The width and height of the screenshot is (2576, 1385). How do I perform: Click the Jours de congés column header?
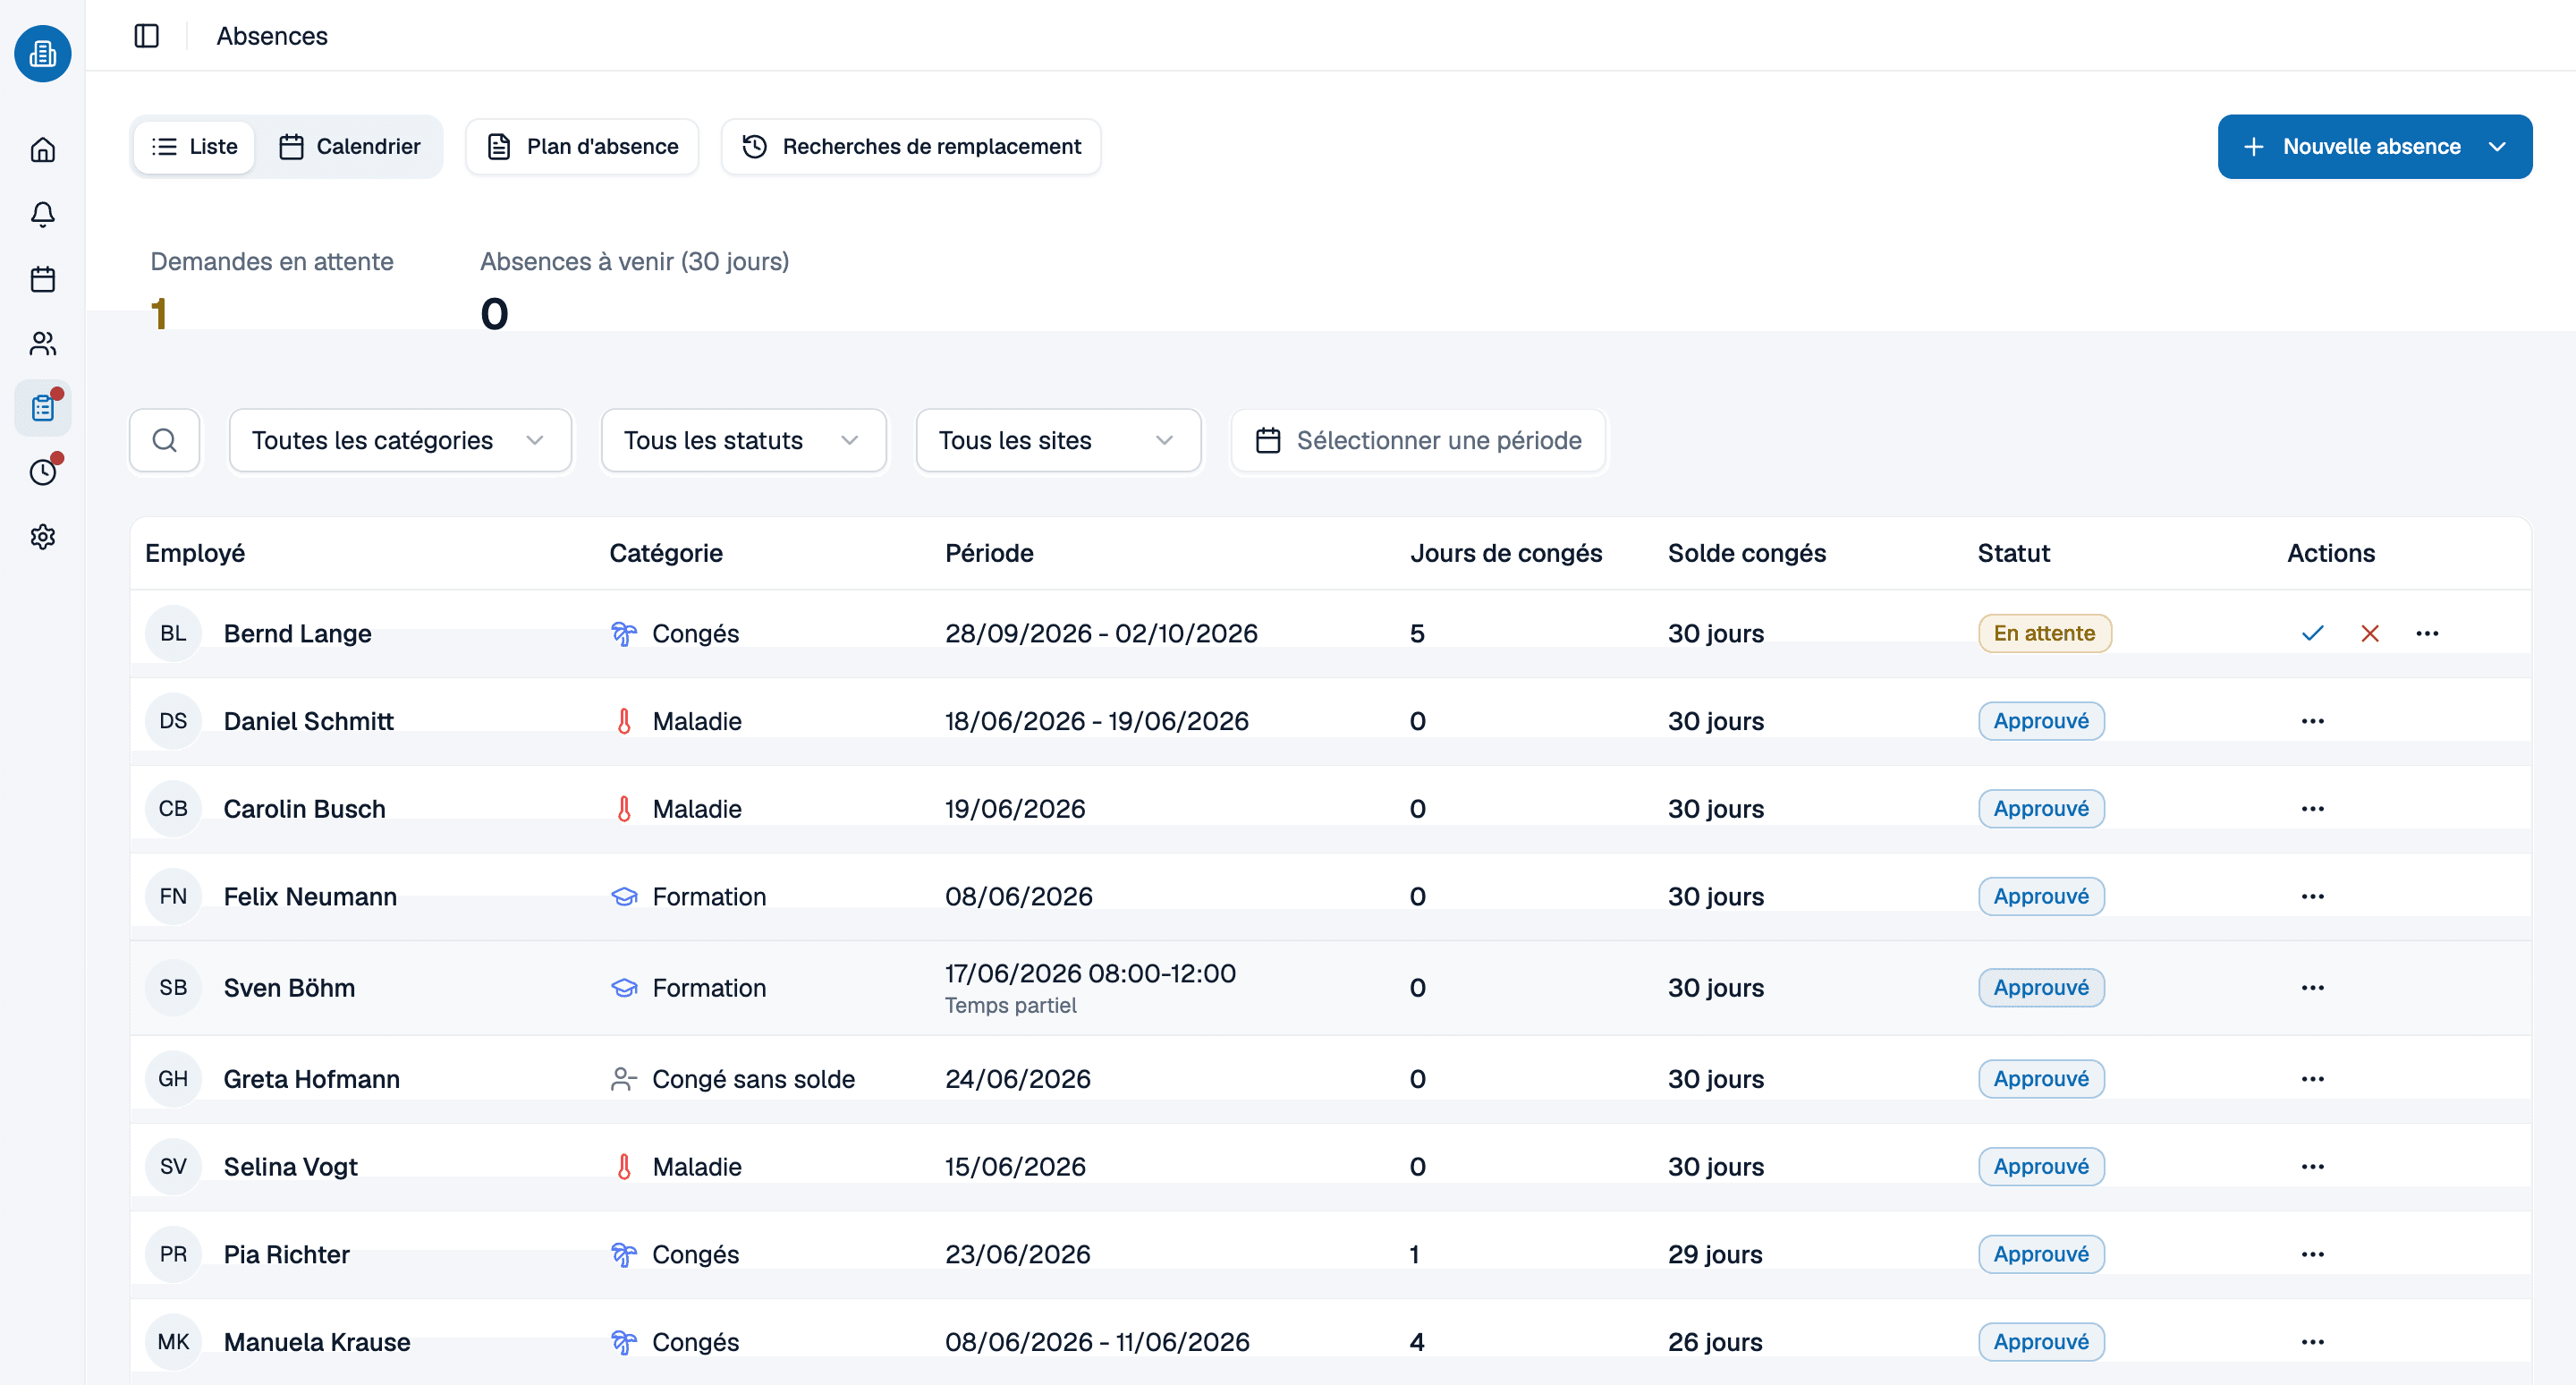[x=1506, y=553]
